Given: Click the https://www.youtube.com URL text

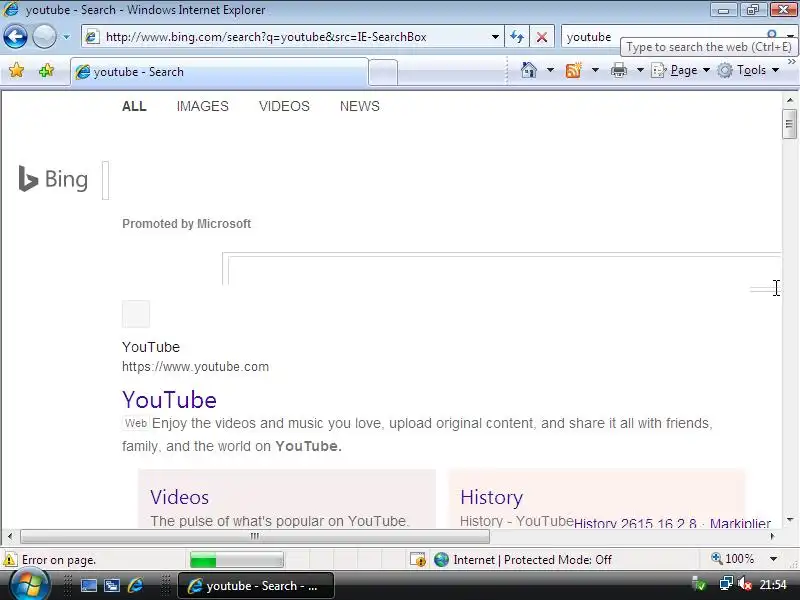Looking at the screenshot, I should click(195, 367).
